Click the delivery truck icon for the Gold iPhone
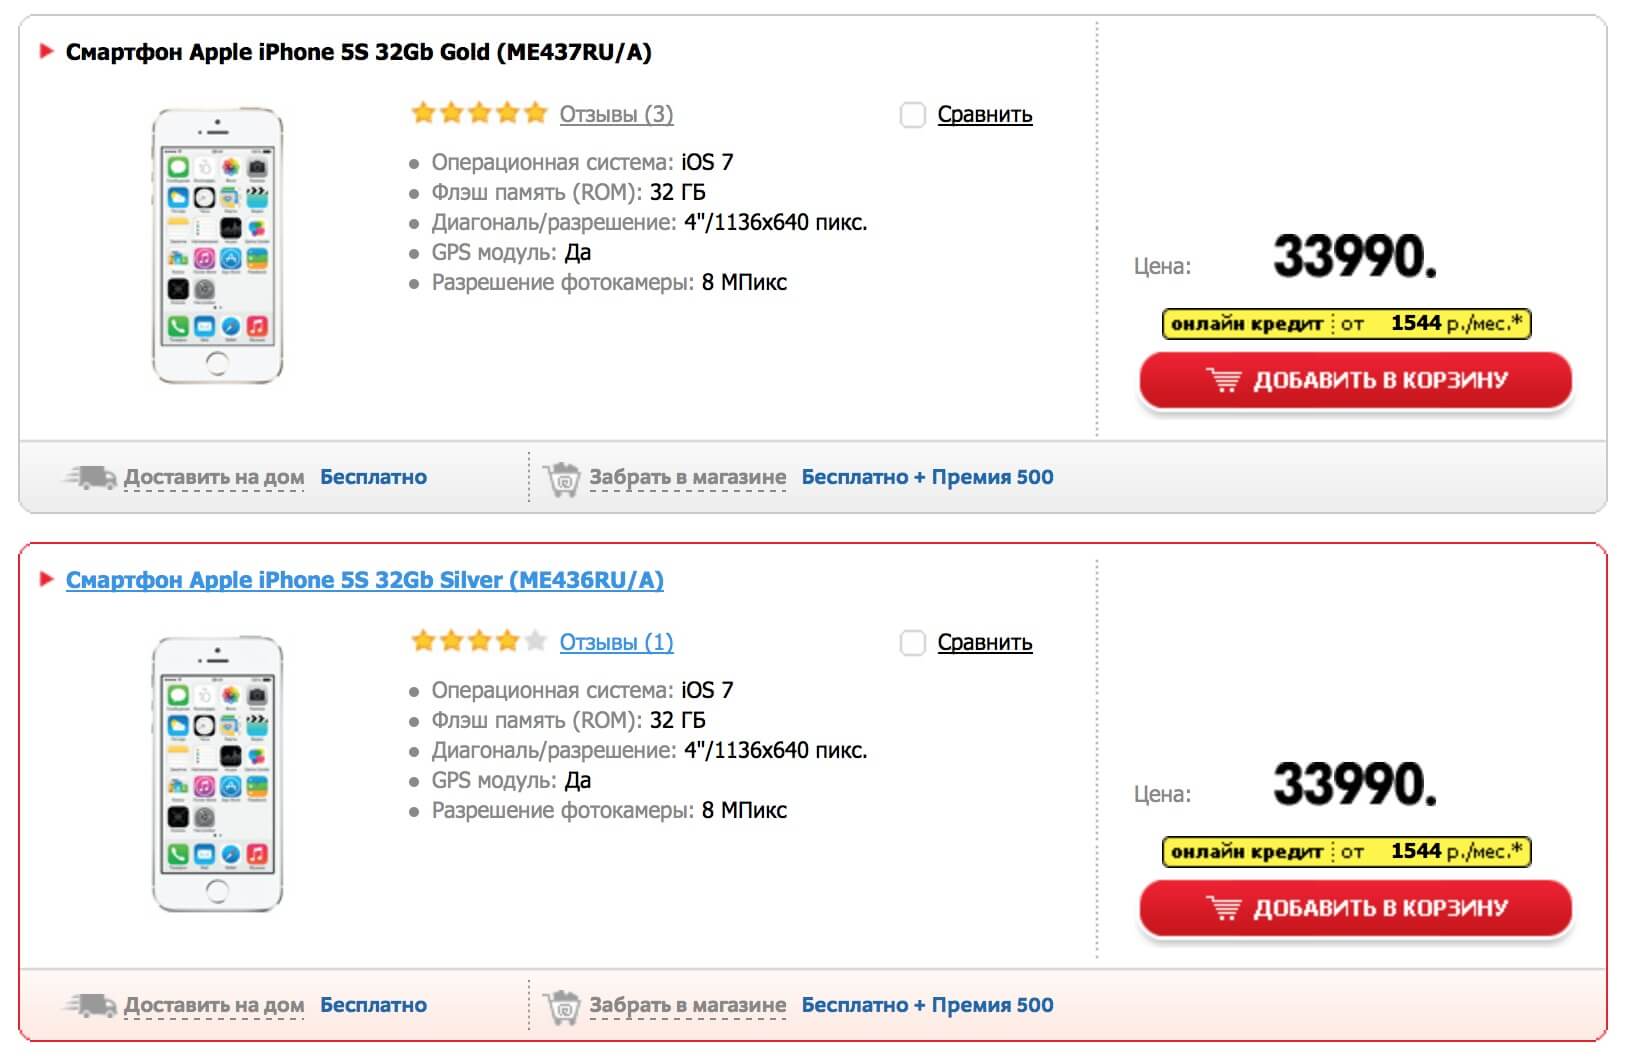Screen dimensions: 1626x1060 [x=90, y=477]
